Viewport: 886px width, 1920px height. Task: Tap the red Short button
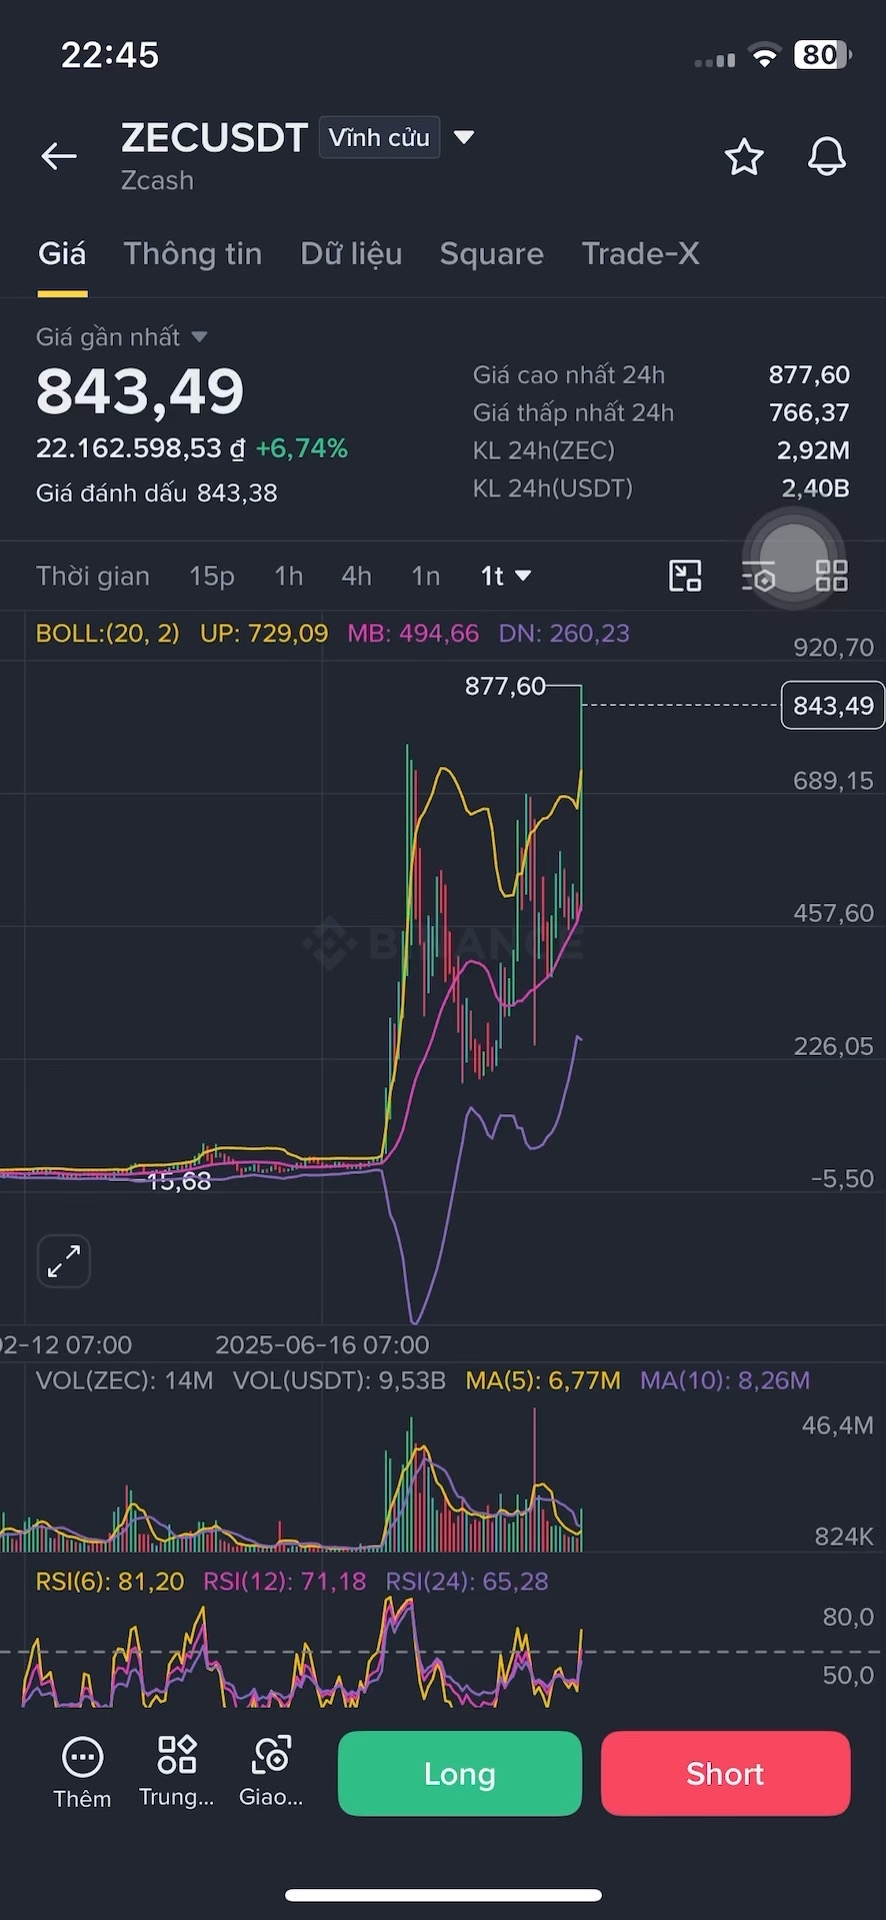coord(726,1774)
